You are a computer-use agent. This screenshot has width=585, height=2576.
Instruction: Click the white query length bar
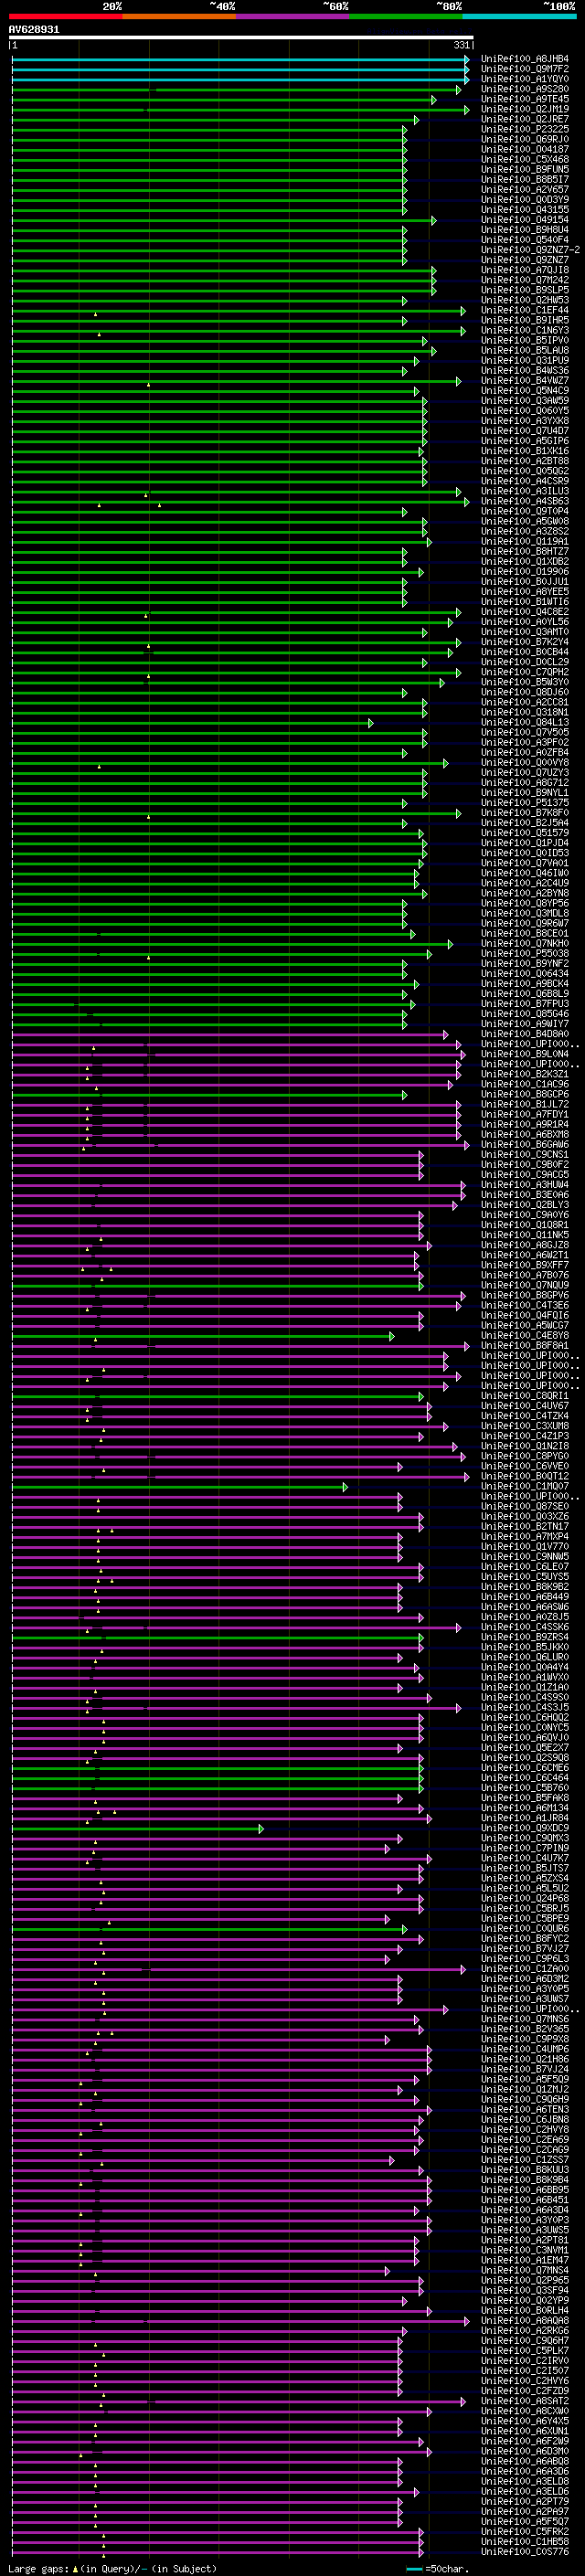pos(241,38)
